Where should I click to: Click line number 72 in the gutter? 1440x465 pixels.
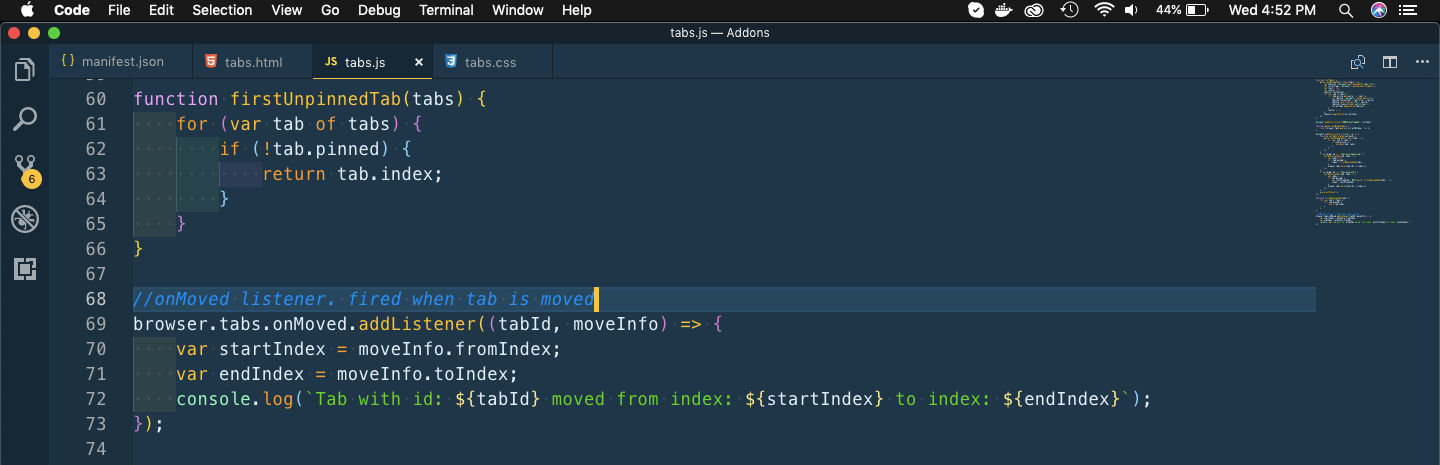coord(96,399)
